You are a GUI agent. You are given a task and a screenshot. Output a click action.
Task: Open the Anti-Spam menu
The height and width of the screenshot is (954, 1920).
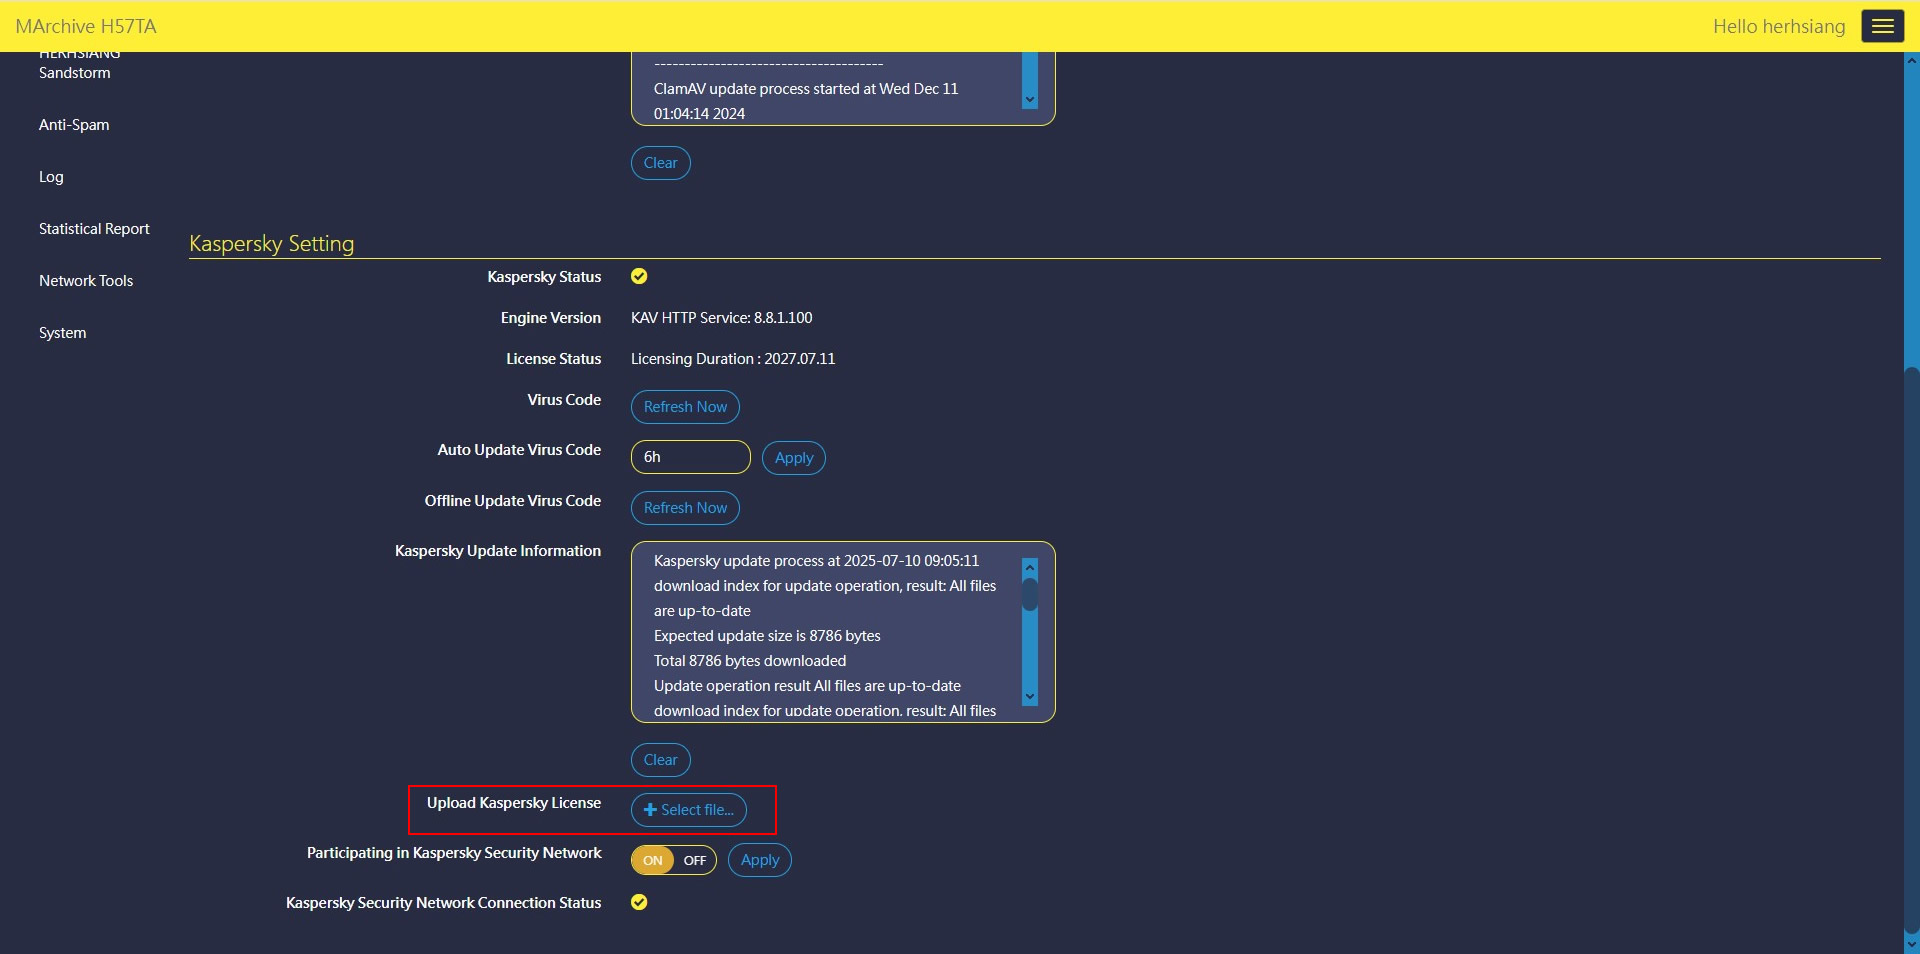(x=74, y=125)
